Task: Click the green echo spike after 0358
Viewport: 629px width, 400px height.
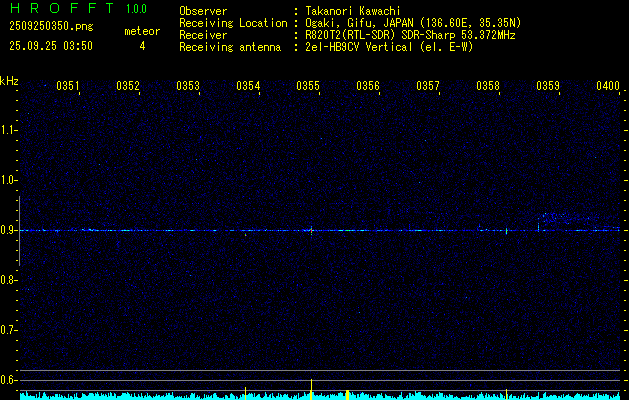Action: coord(507,231)
